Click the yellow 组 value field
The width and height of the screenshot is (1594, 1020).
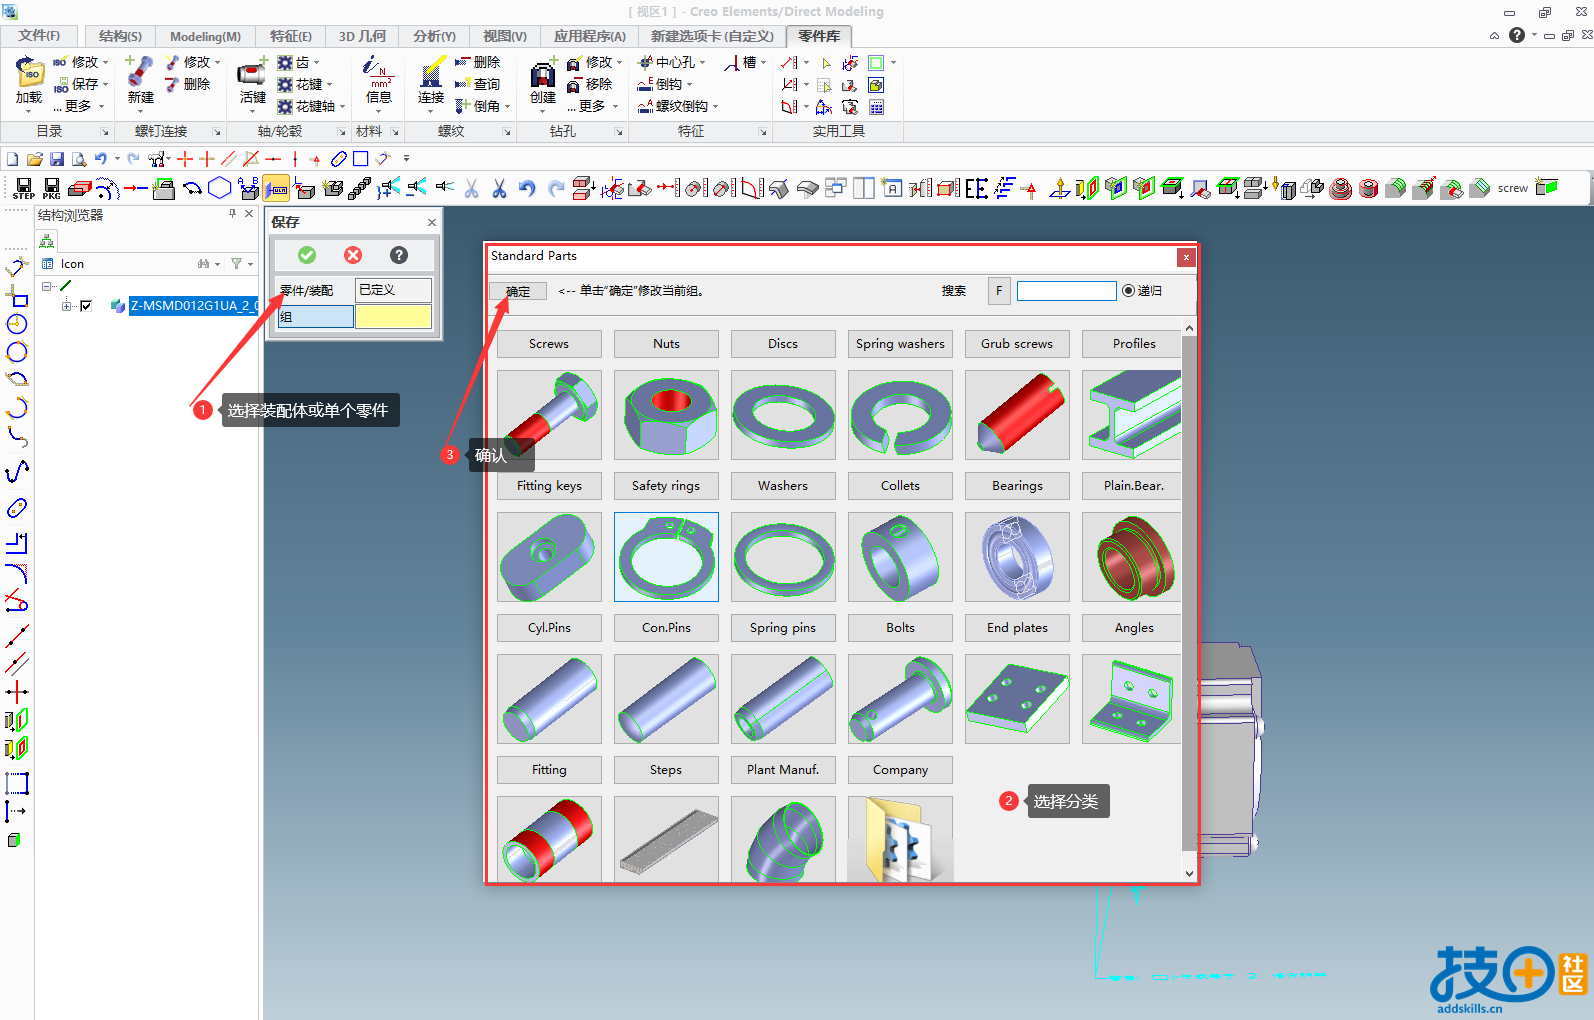pos(394,317)
